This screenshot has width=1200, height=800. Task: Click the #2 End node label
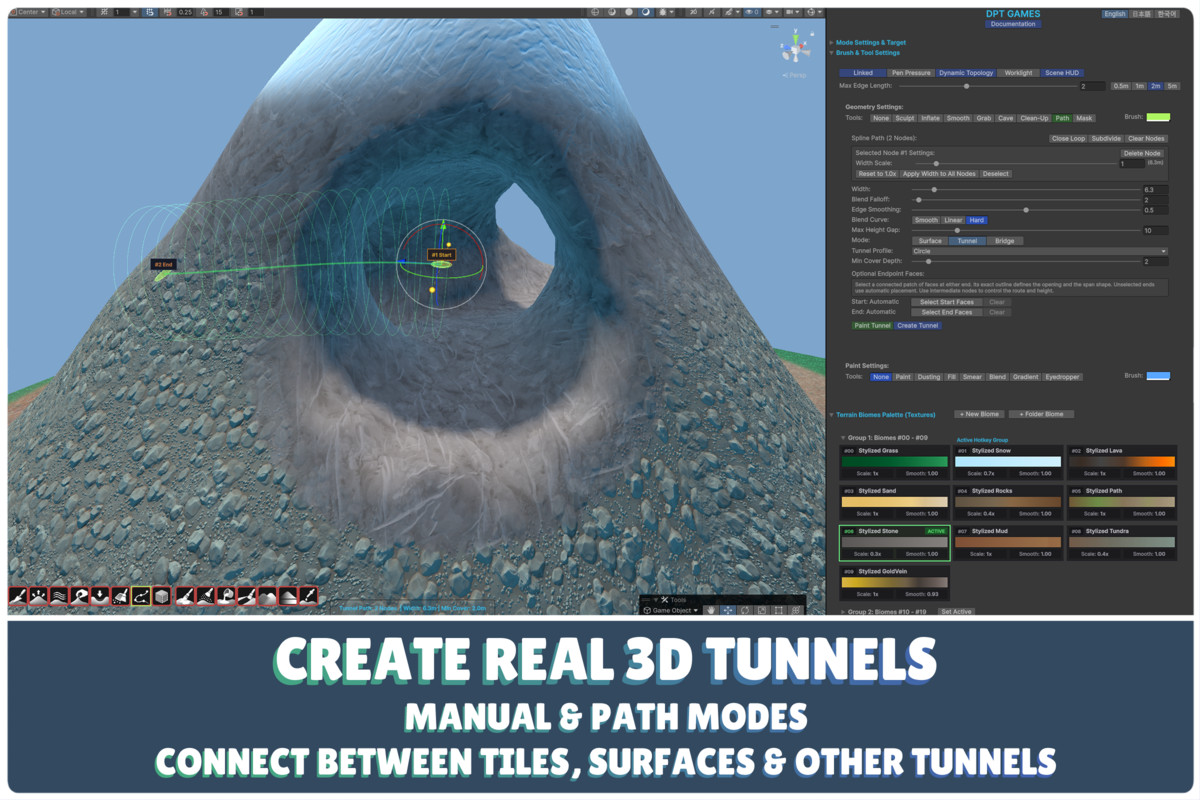(x=163, y=265)
